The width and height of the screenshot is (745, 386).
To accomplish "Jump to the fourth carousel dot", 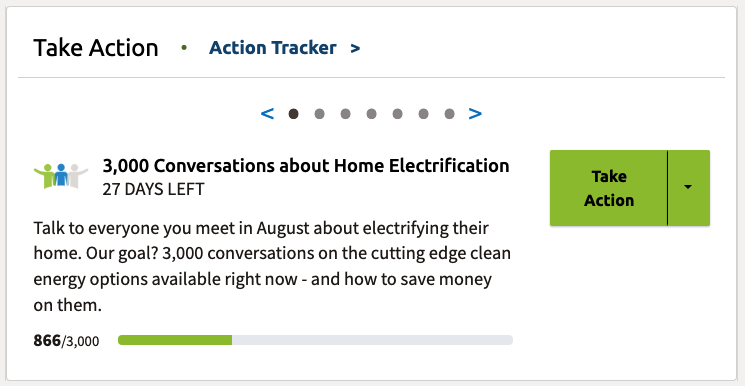I will pos(372,114).
